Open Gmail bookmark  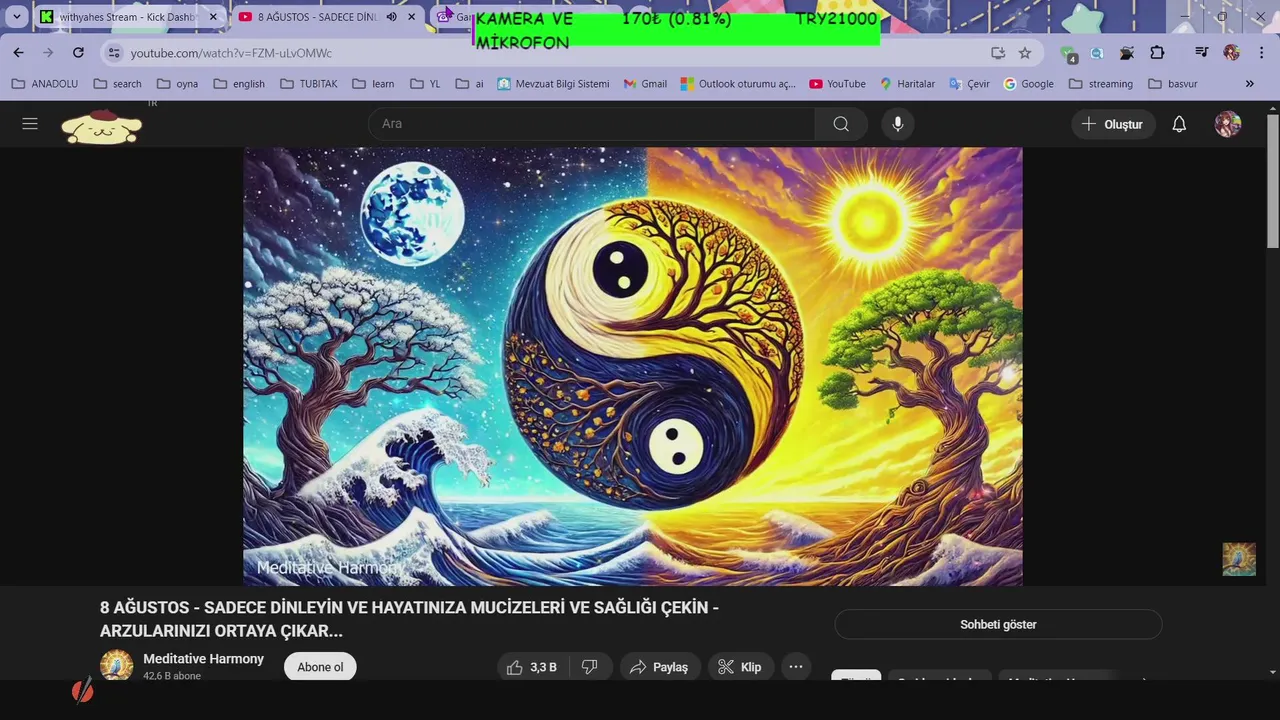645,84
